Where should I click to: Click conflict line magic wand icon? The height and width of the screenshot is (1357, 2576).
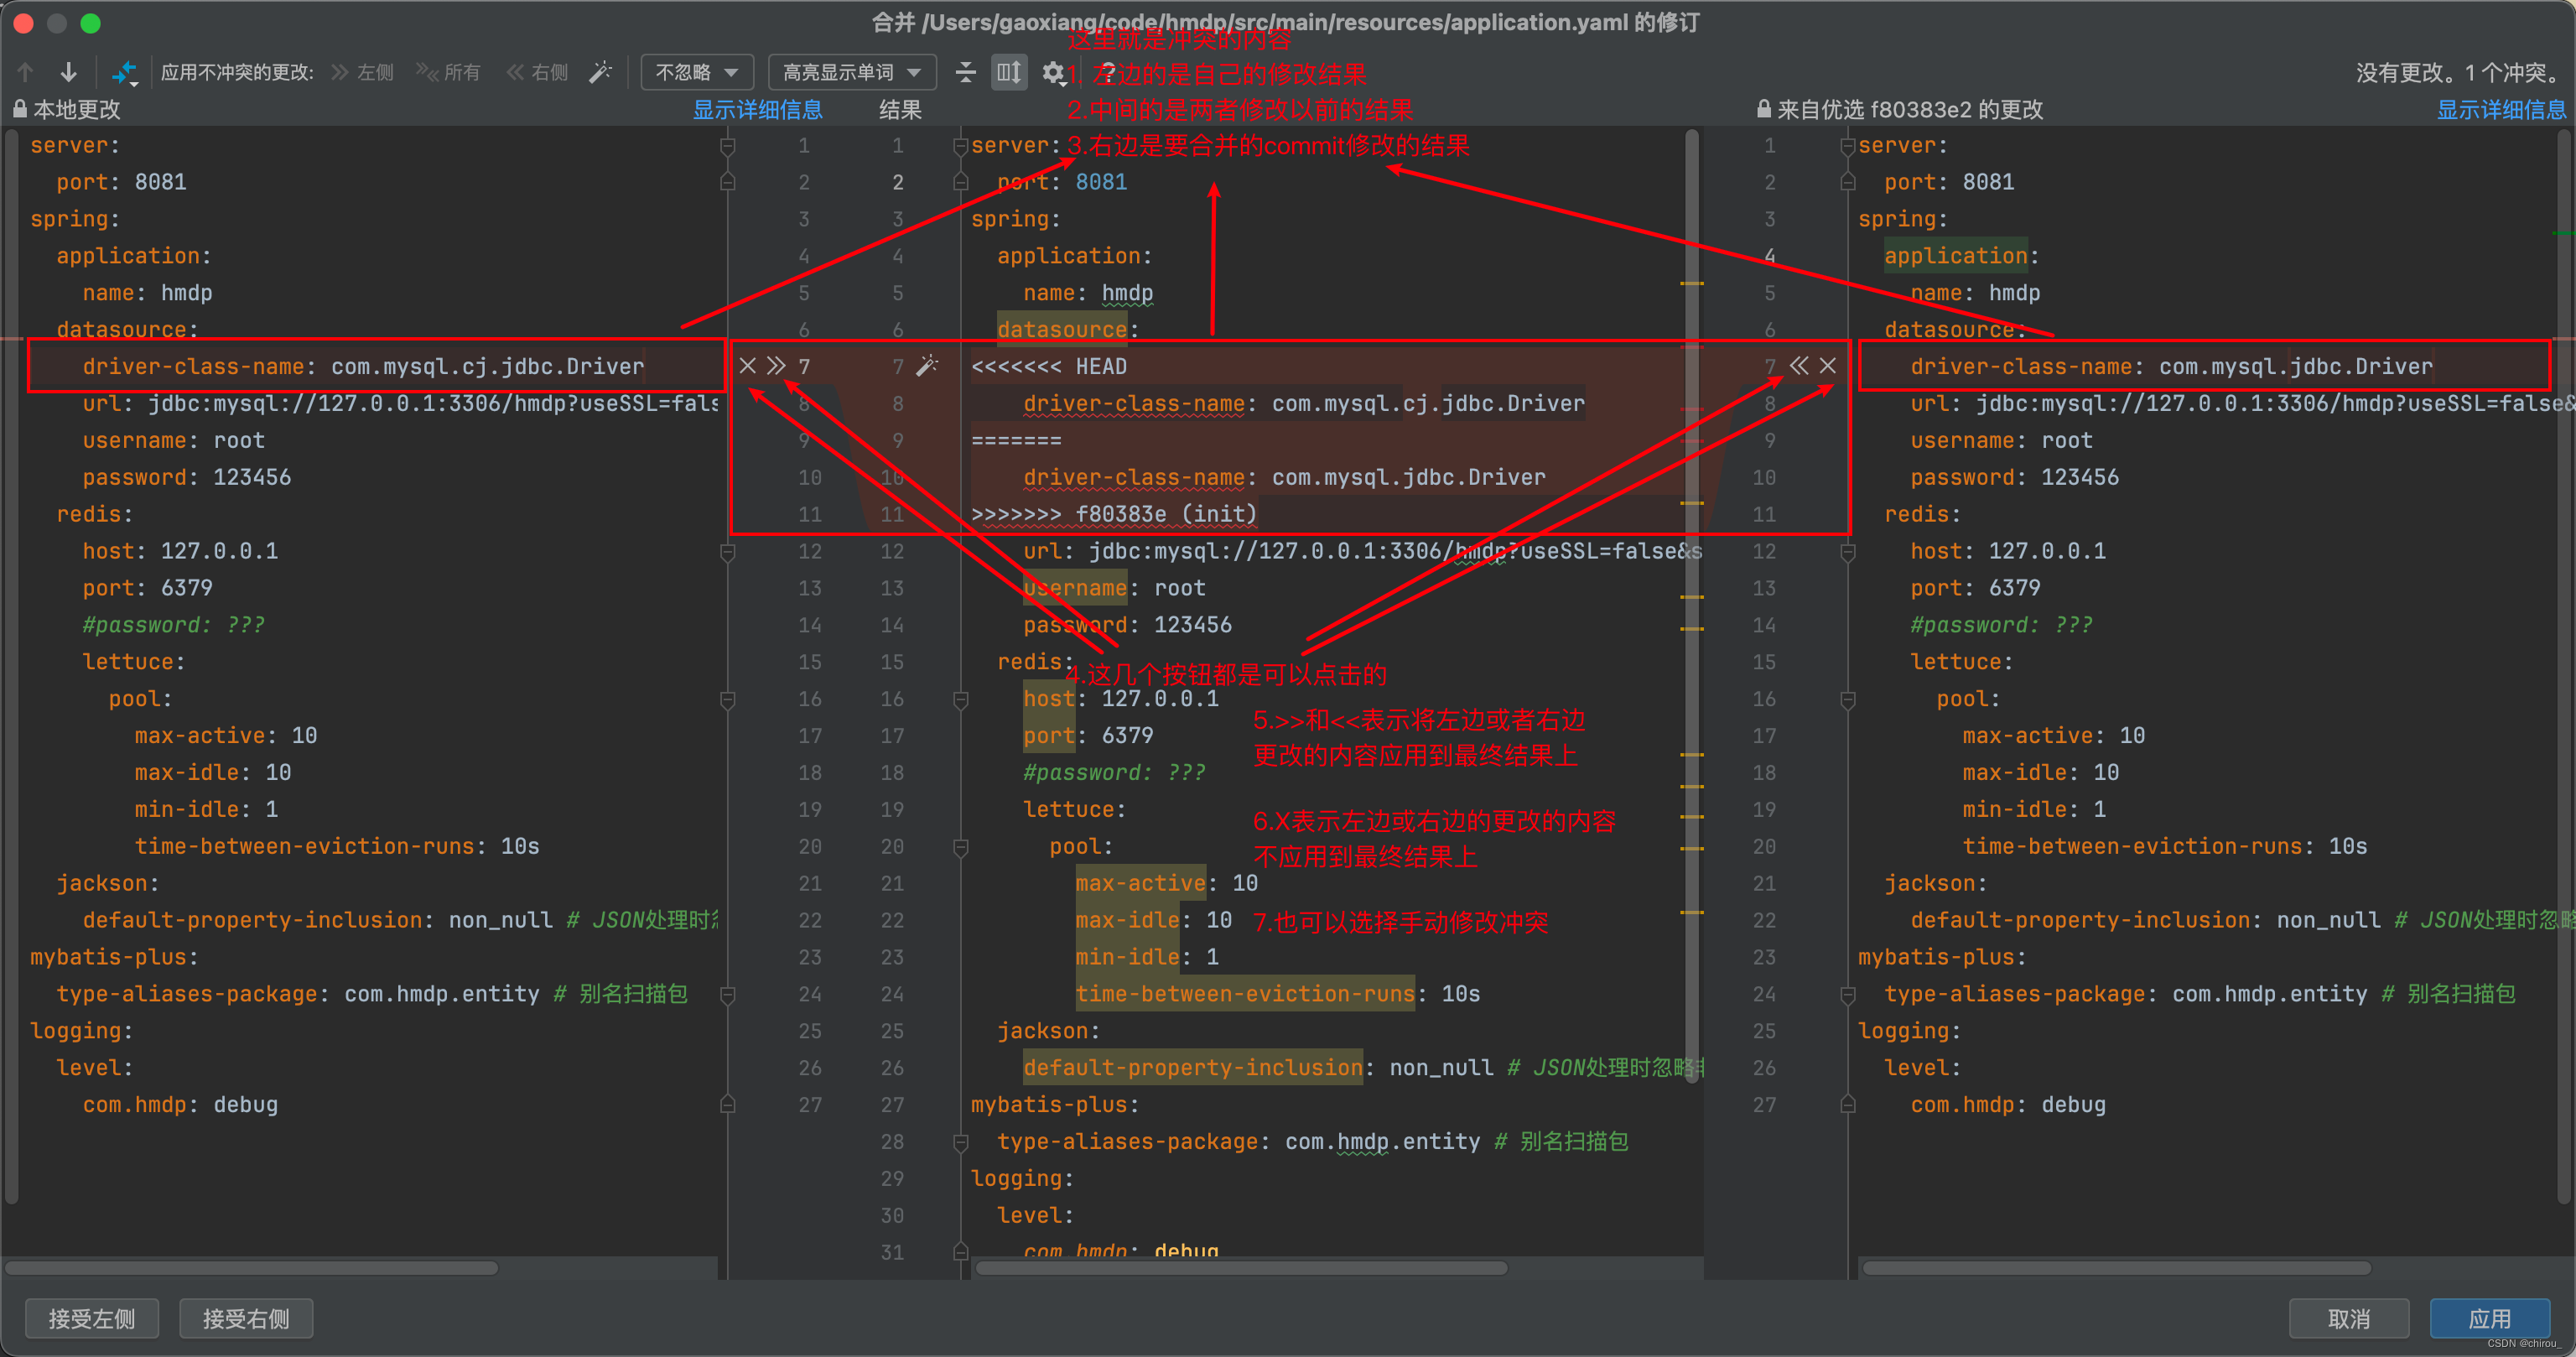[x=927, y=366]
